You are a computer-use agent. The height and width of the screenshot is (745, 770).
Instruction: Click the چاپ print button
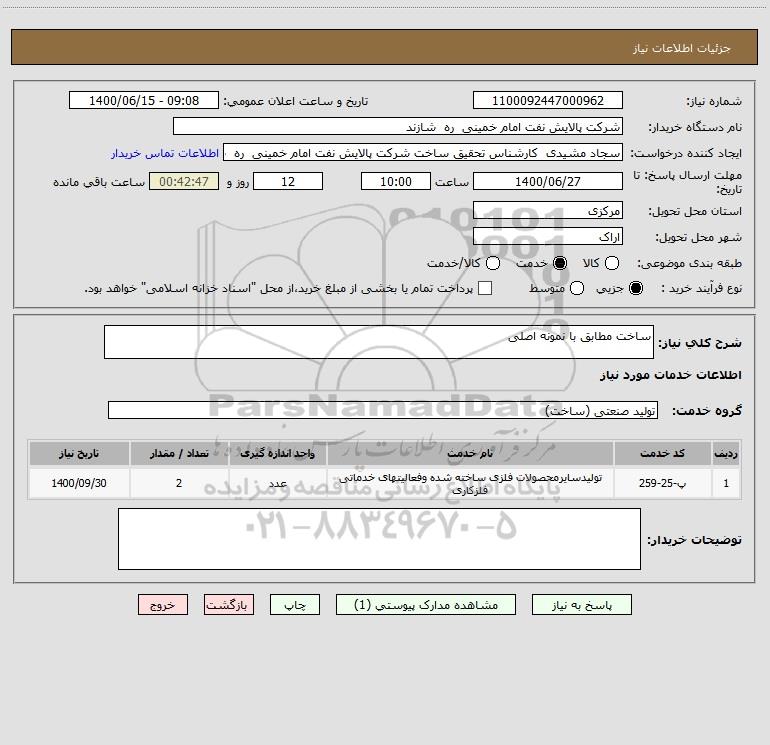[295, 605]
